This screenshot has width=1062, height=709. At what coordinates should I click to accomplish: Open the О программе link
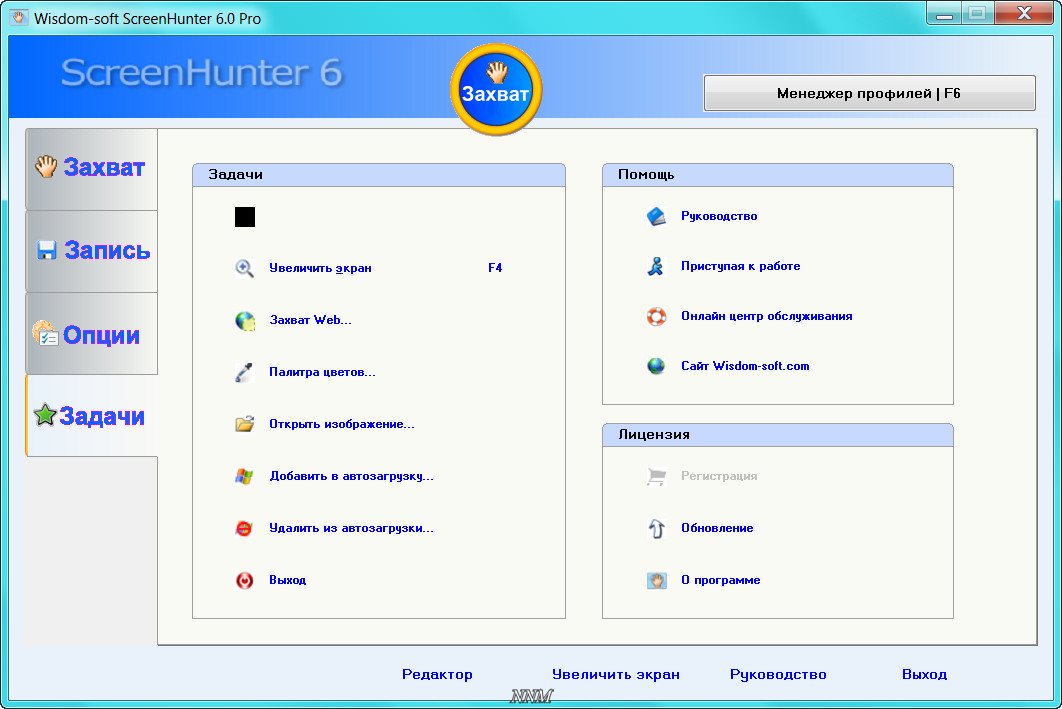(720, 580)
